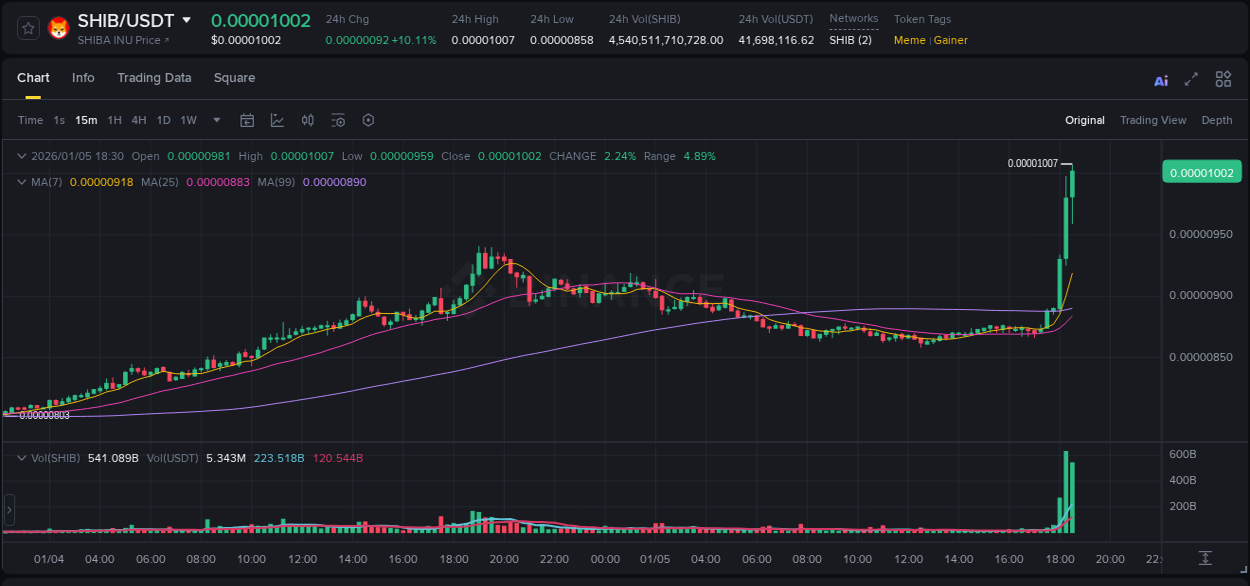Switch to the Depth view

tap(1217, 120)
